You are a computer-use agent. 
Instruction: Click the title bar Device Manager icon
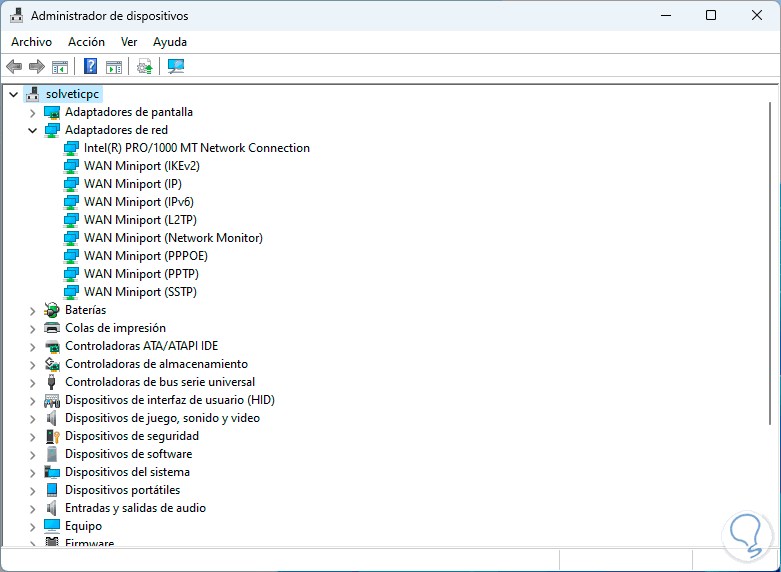(16, 16)
